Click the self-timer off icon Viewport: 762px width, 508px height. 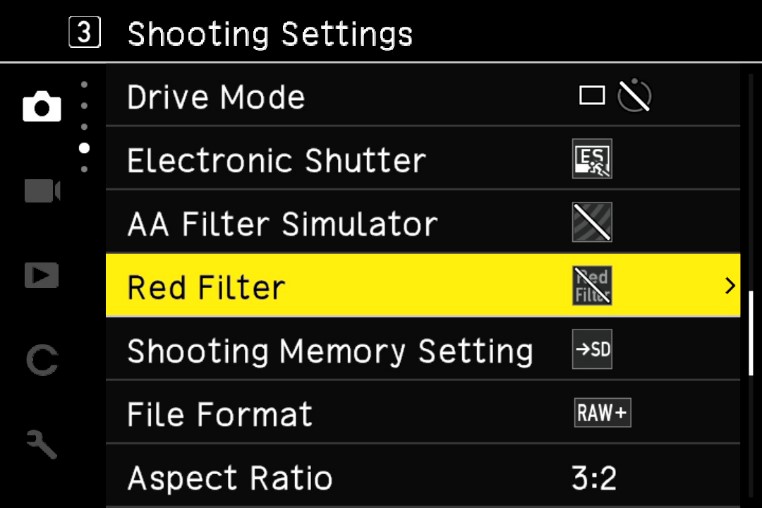634,96
